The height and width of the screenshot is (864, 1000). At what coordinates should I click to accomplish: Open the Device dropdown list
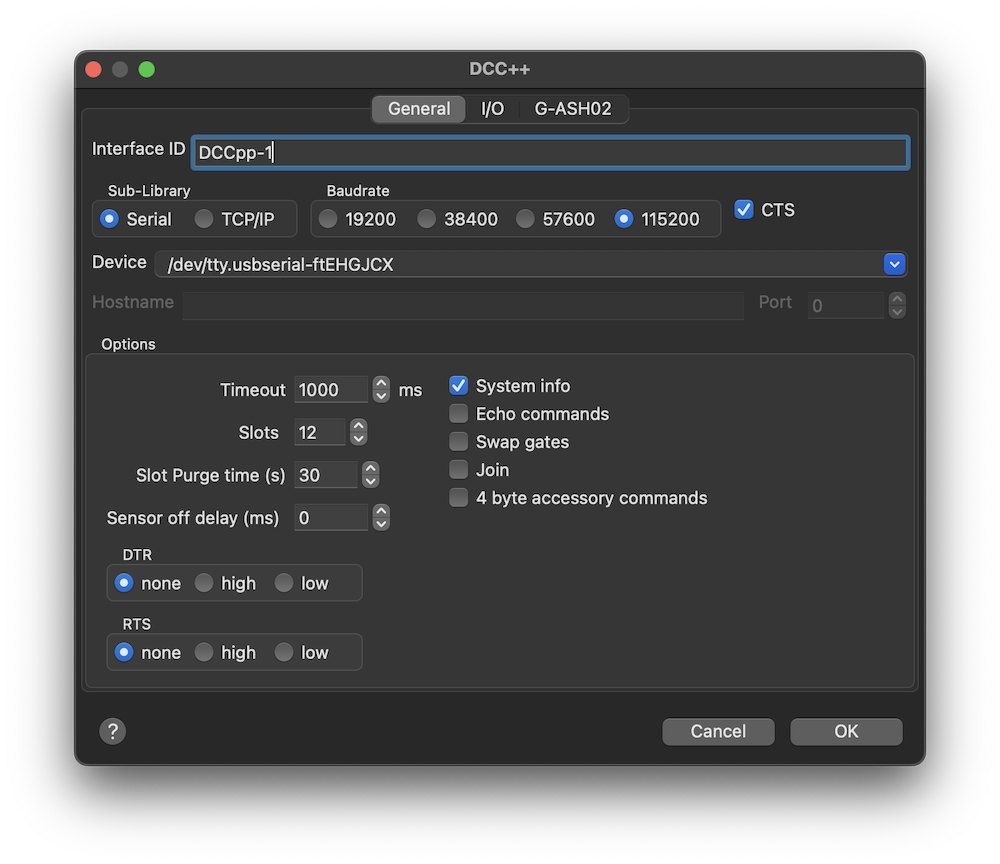894,264
